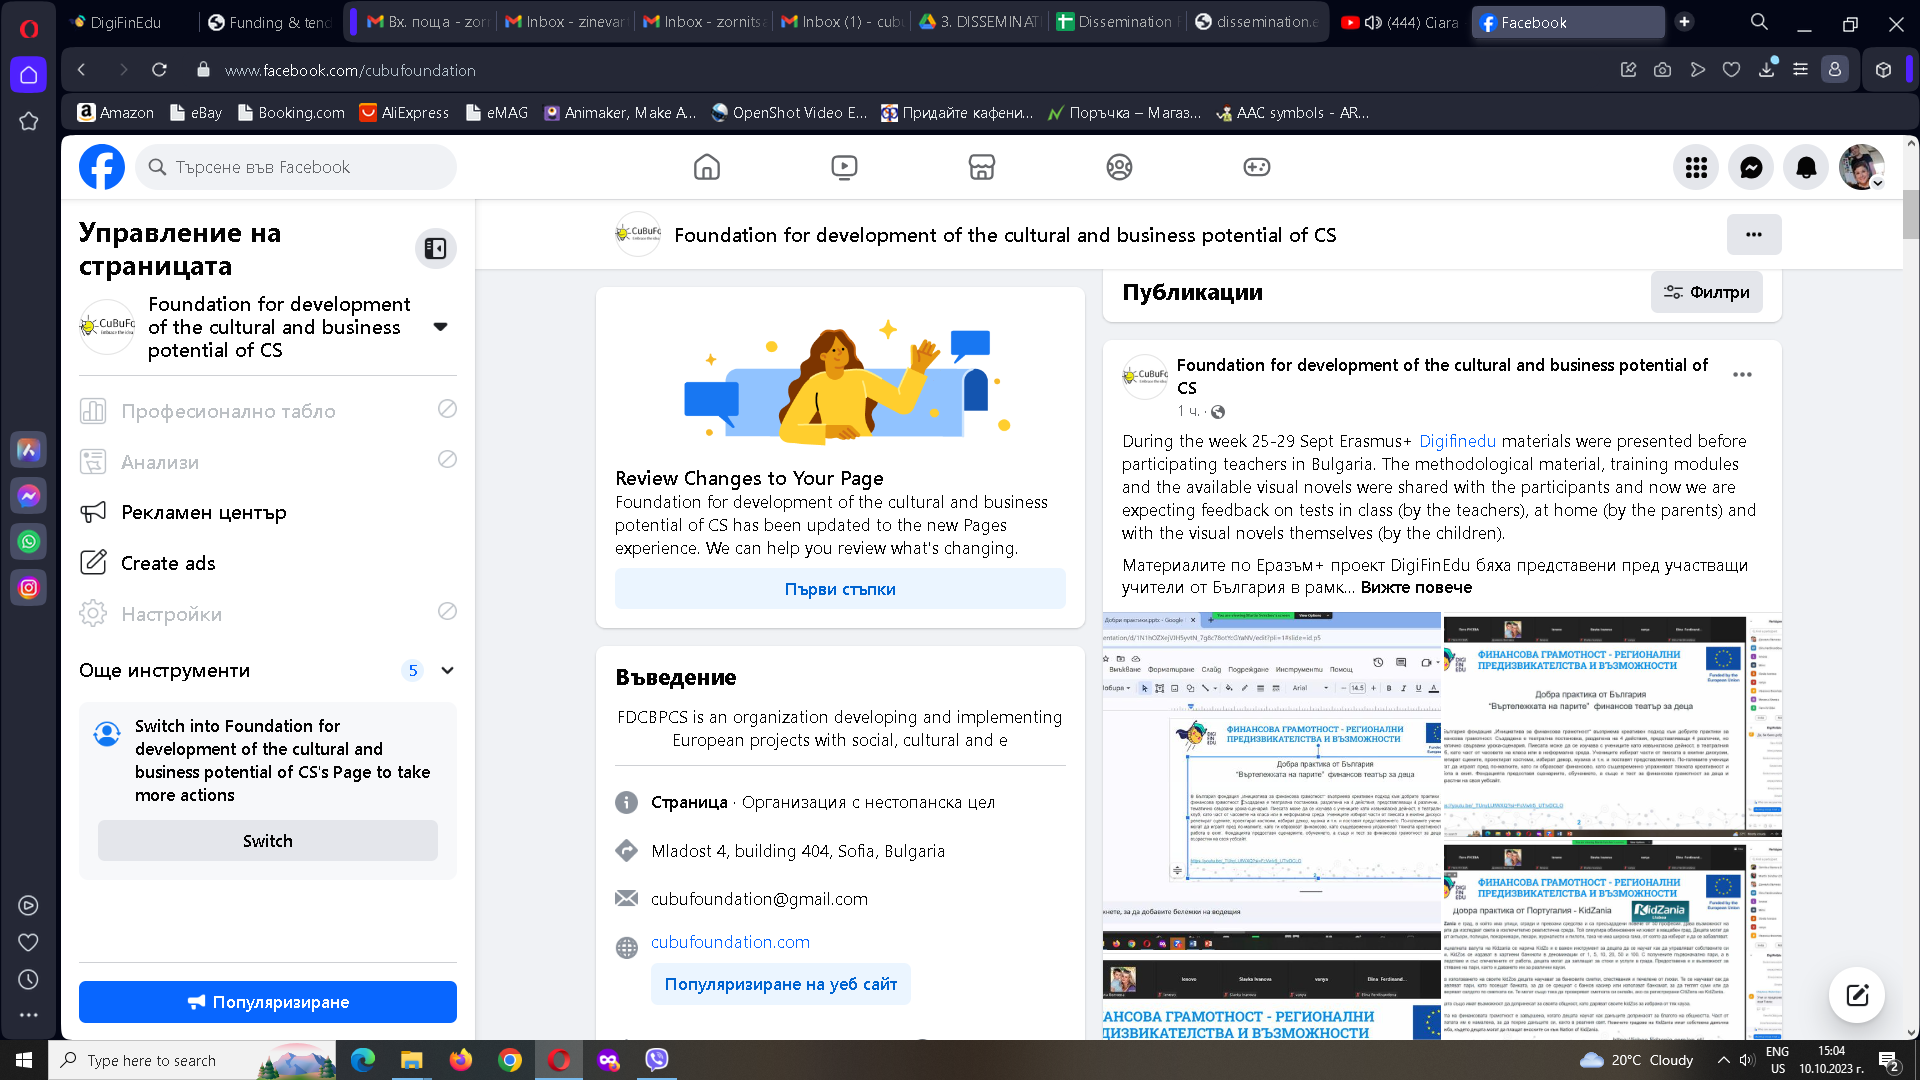The image size is (1920, 1080).
Task: Open the Gaming controller icon
Action: click(1257, 167)
